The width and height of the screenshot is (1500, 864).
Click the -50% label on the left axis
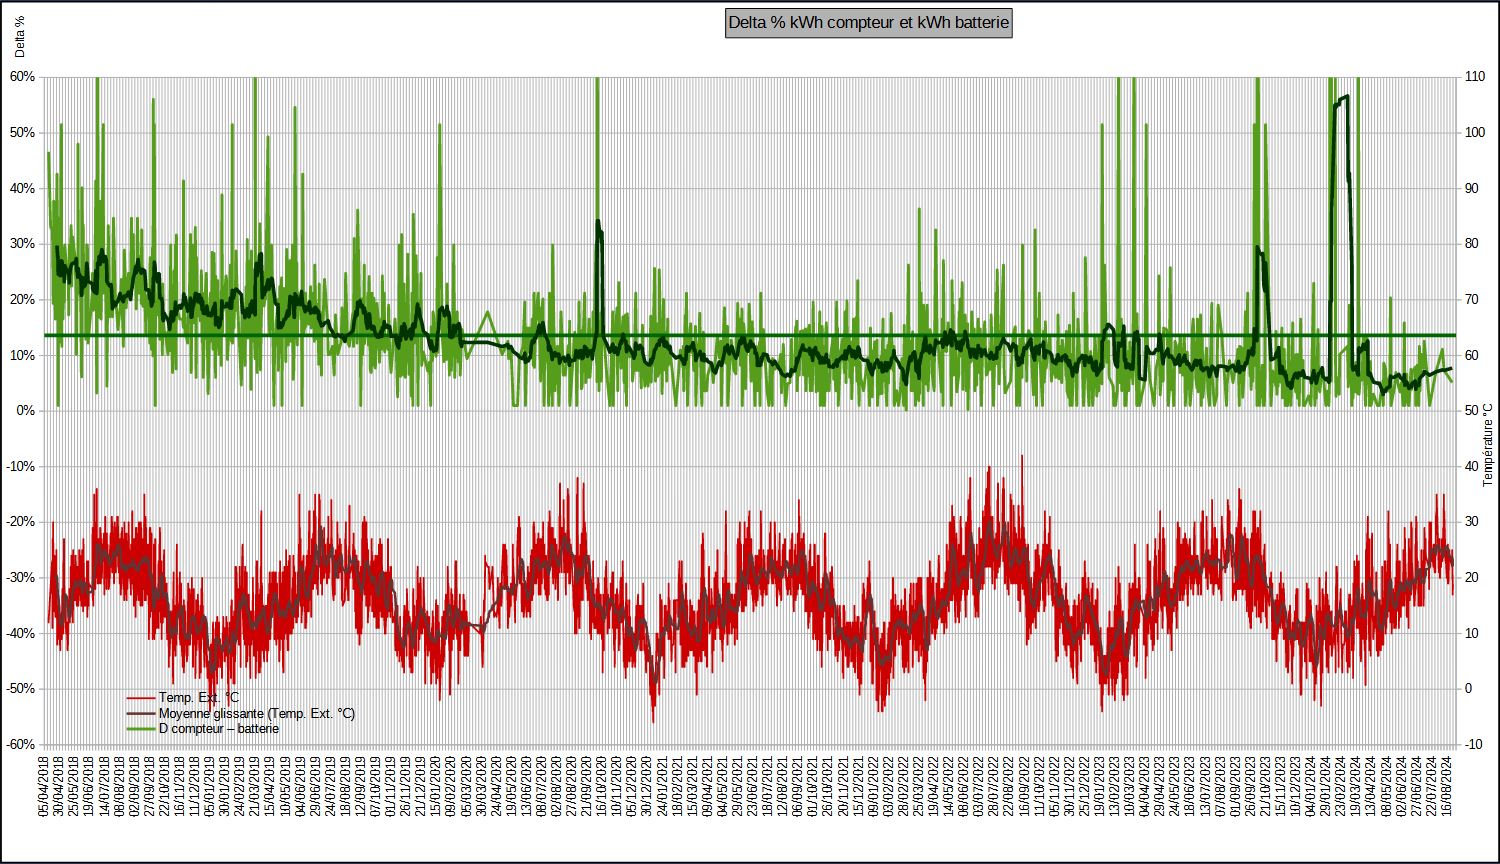click(21, 689)
